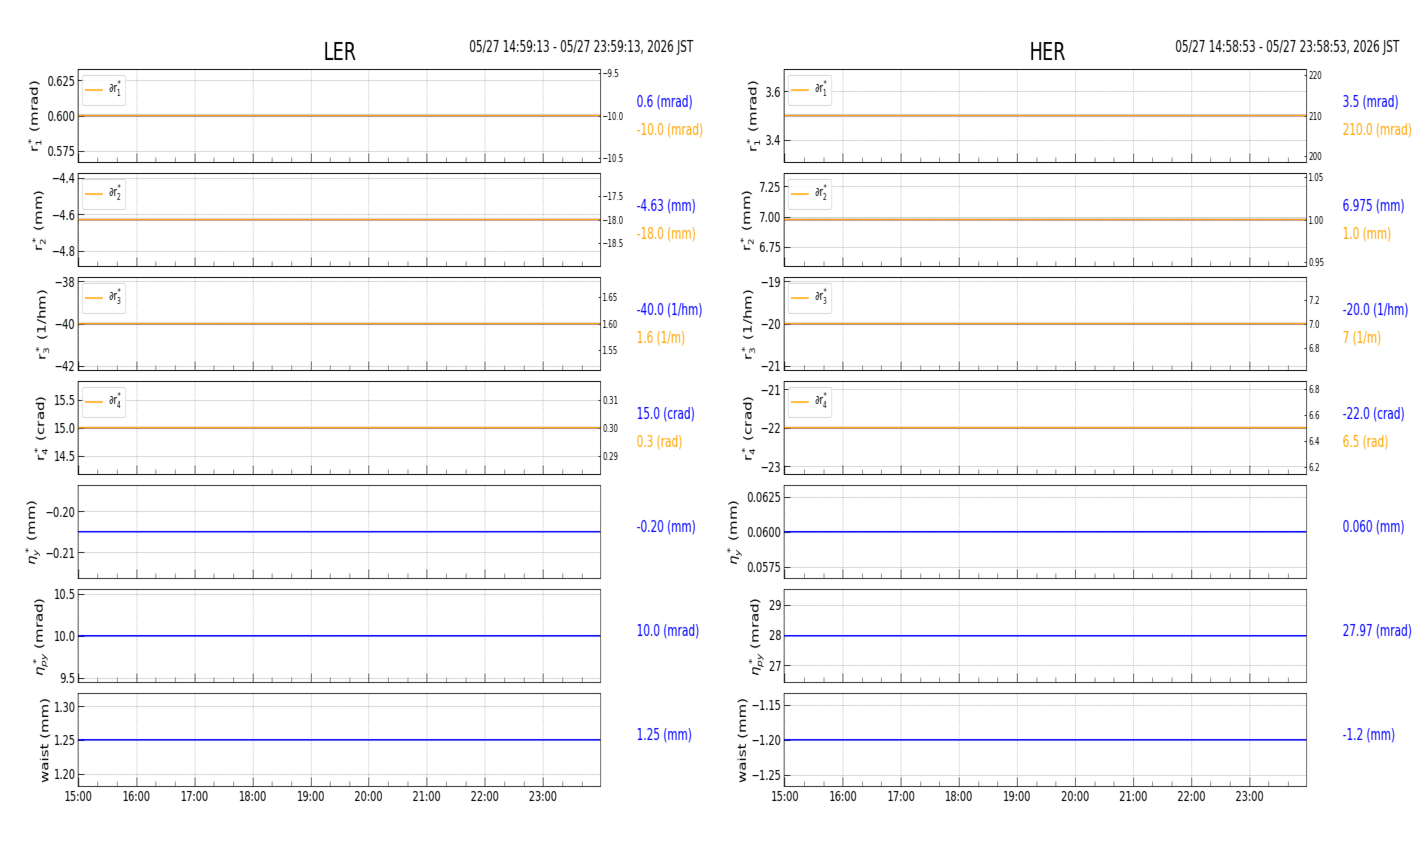Select the orange -18.0 (mm) readout
The image size is (1412, 864).
pyautogui.click(x=666, y=234)
